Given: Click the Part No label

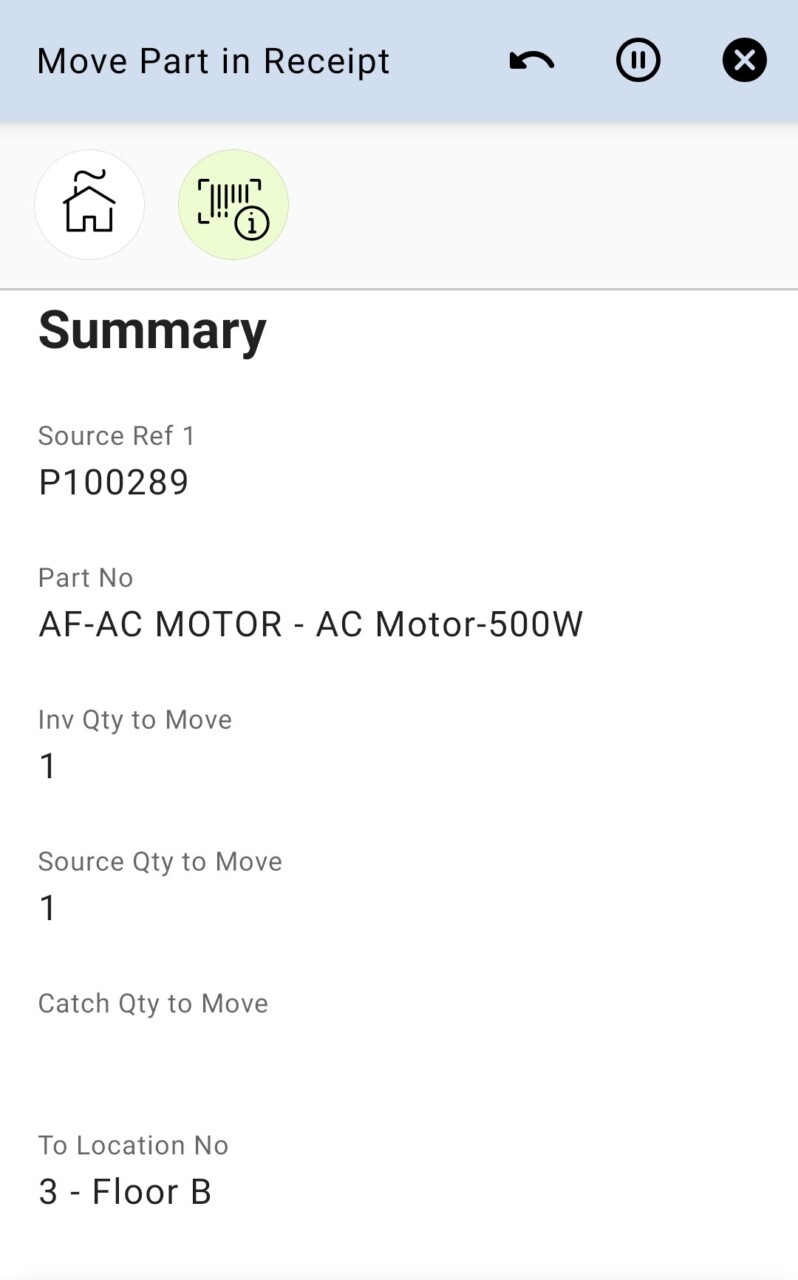Looking at the screenshot, I should (x=85, y=578).
